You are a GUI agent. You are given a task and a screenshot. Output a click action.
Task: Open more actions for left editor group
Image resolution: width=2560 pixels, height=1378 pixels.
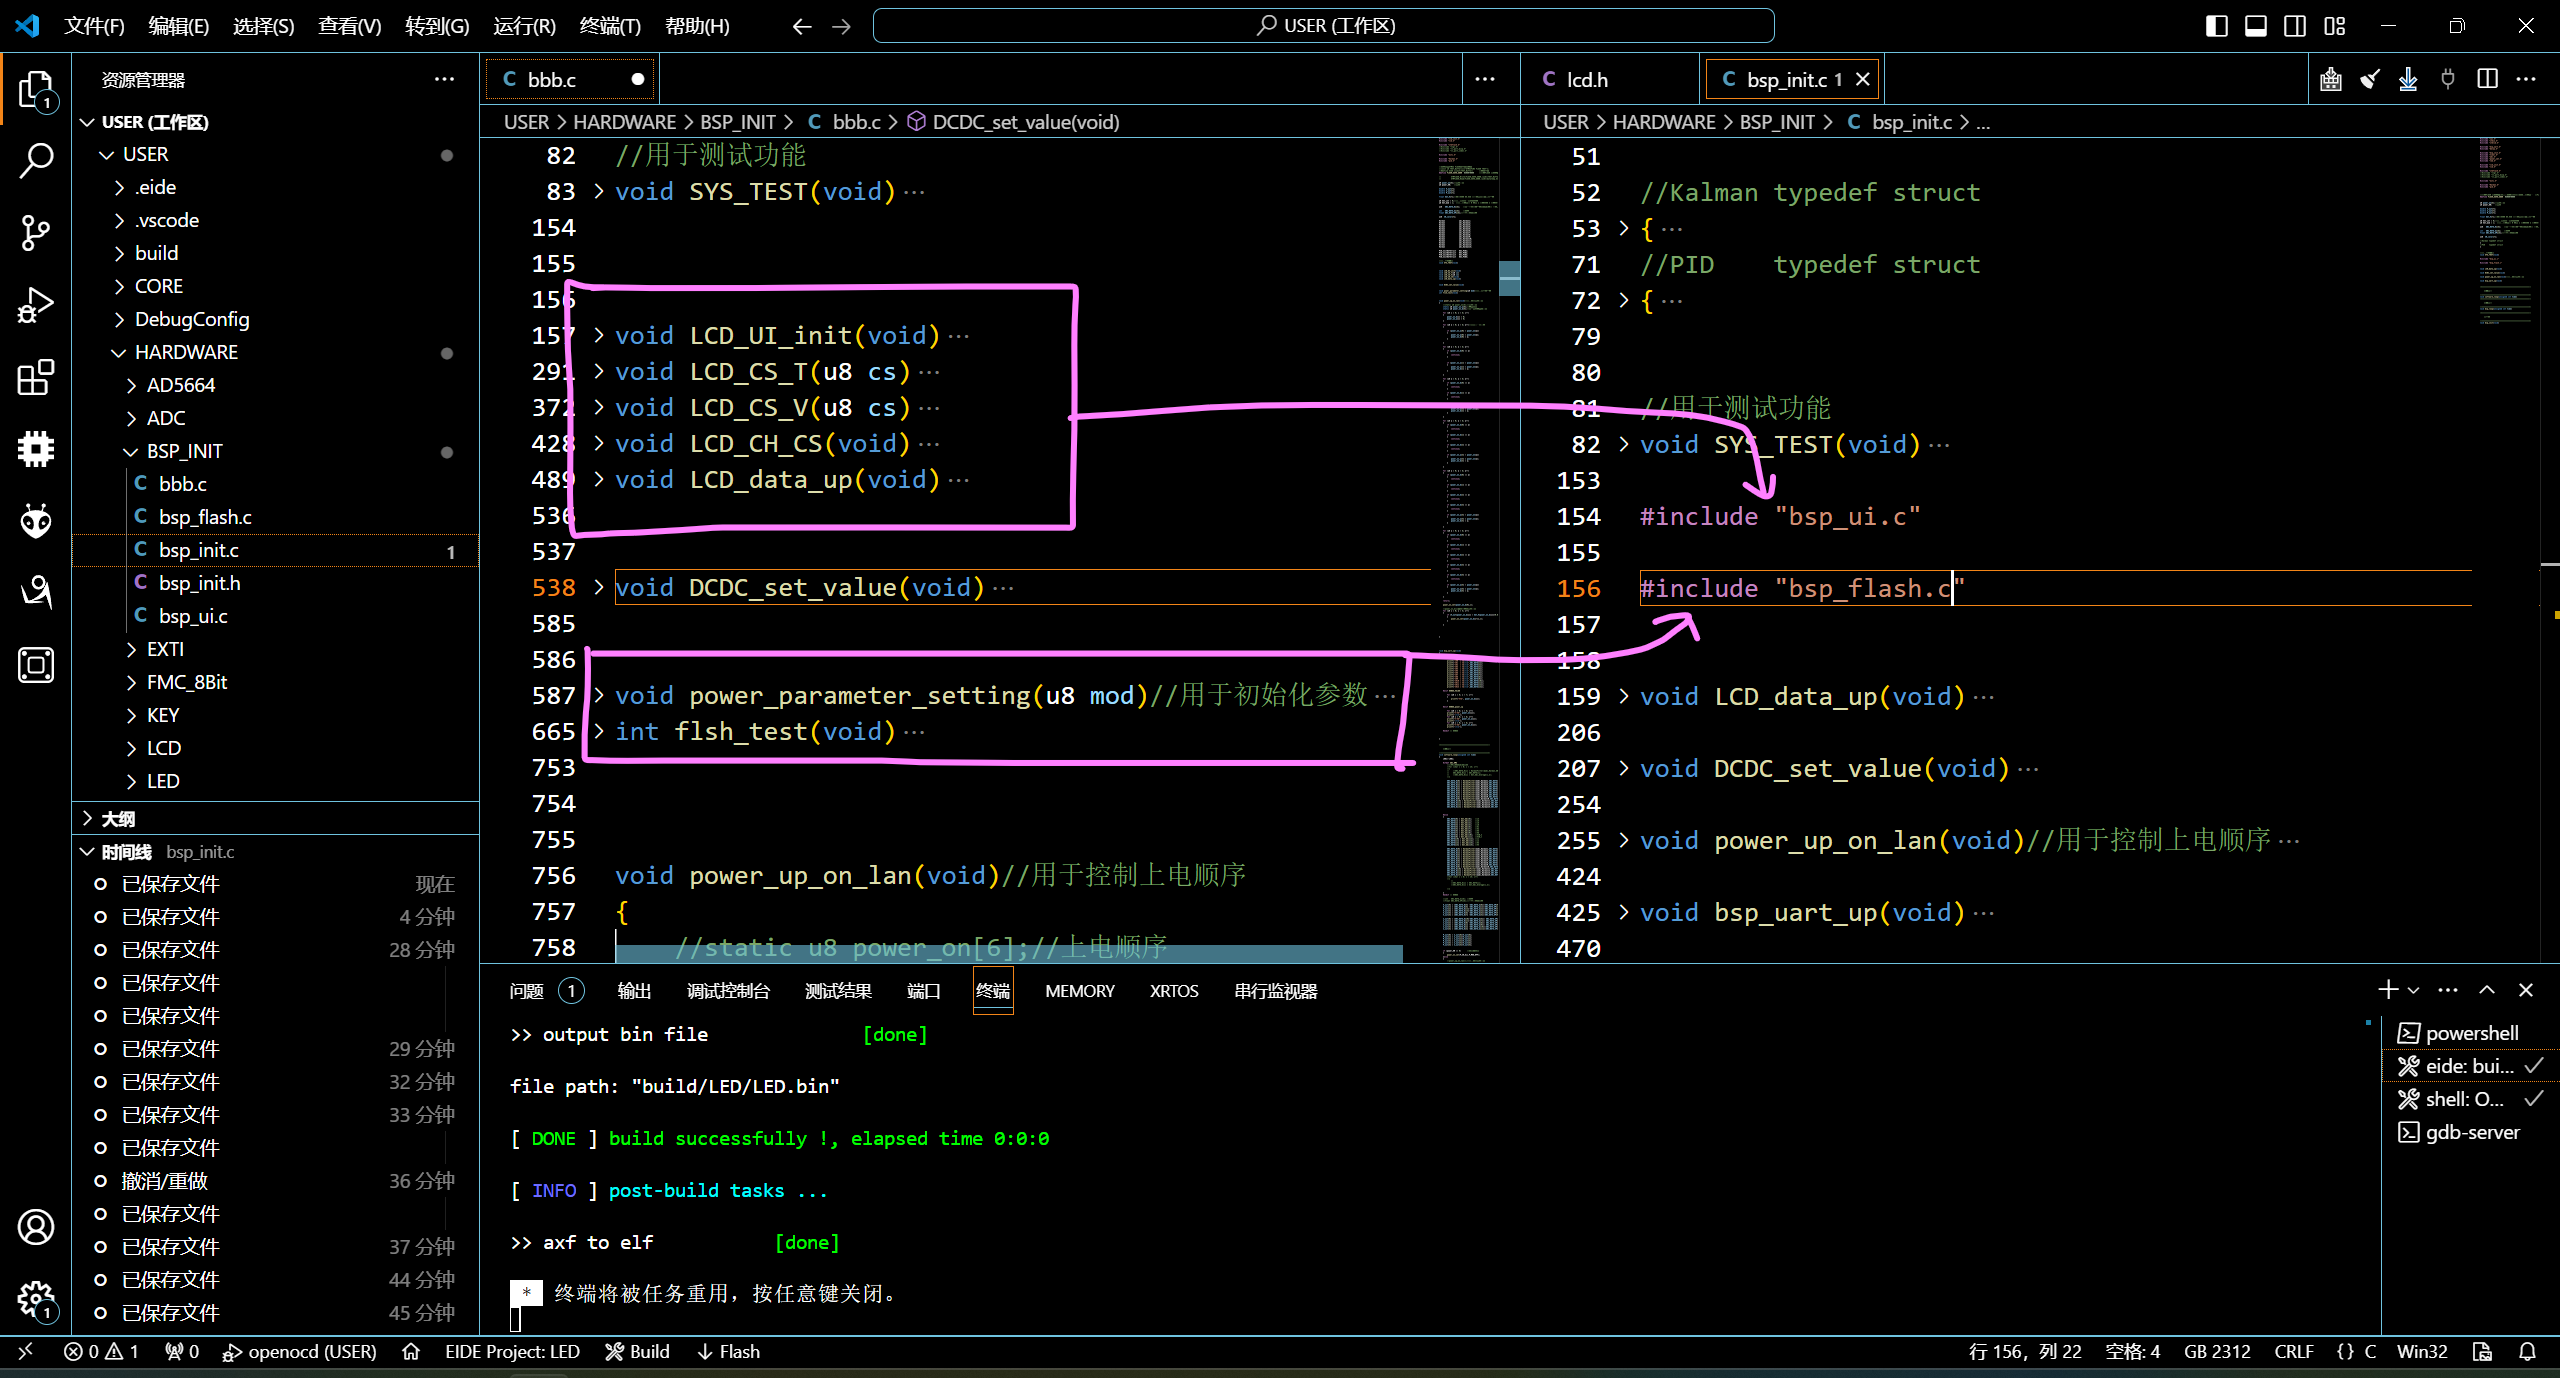1485,79
